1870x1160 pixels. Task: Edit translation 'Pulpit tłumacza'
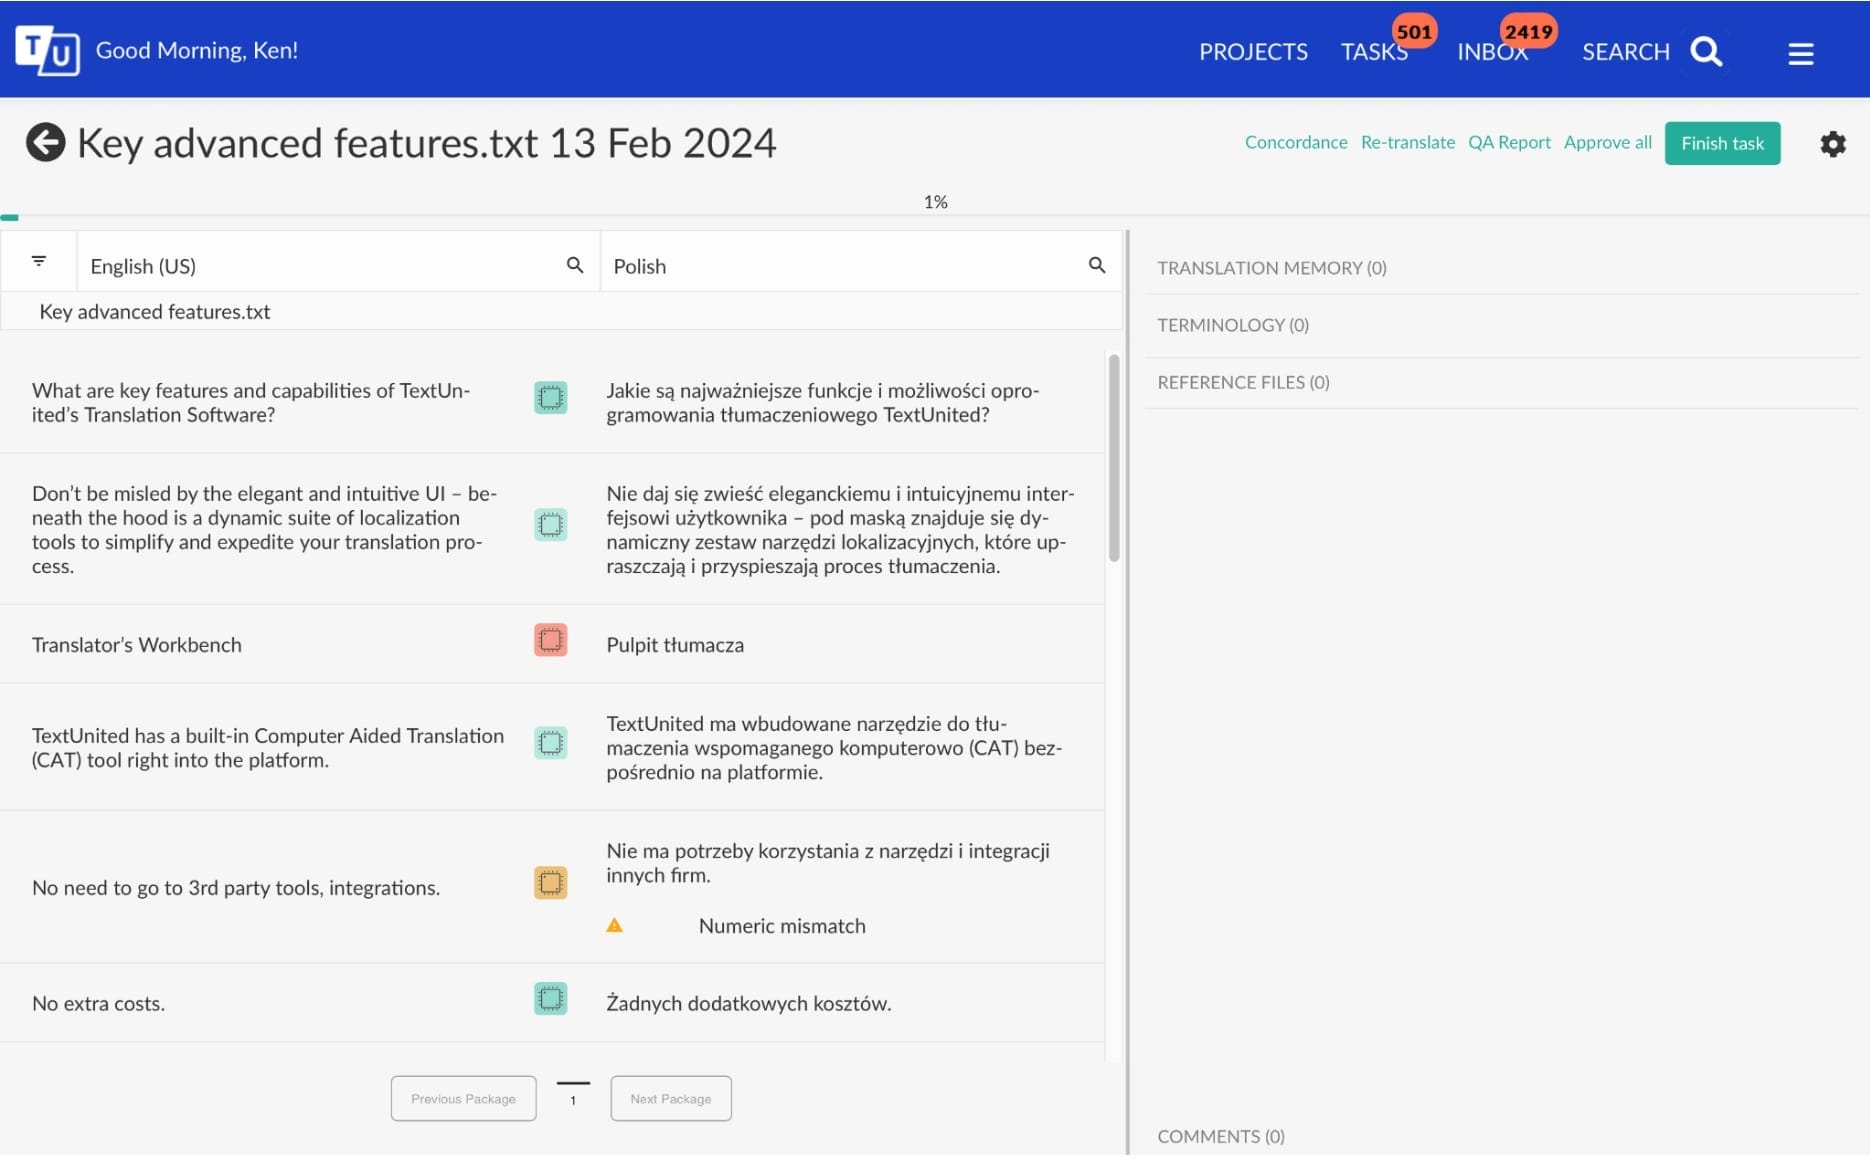(x=675, y=645)
